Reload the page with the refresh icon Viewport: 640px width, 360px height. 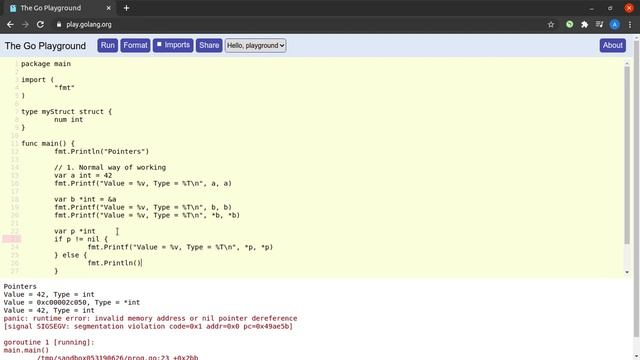click(40, 24)
